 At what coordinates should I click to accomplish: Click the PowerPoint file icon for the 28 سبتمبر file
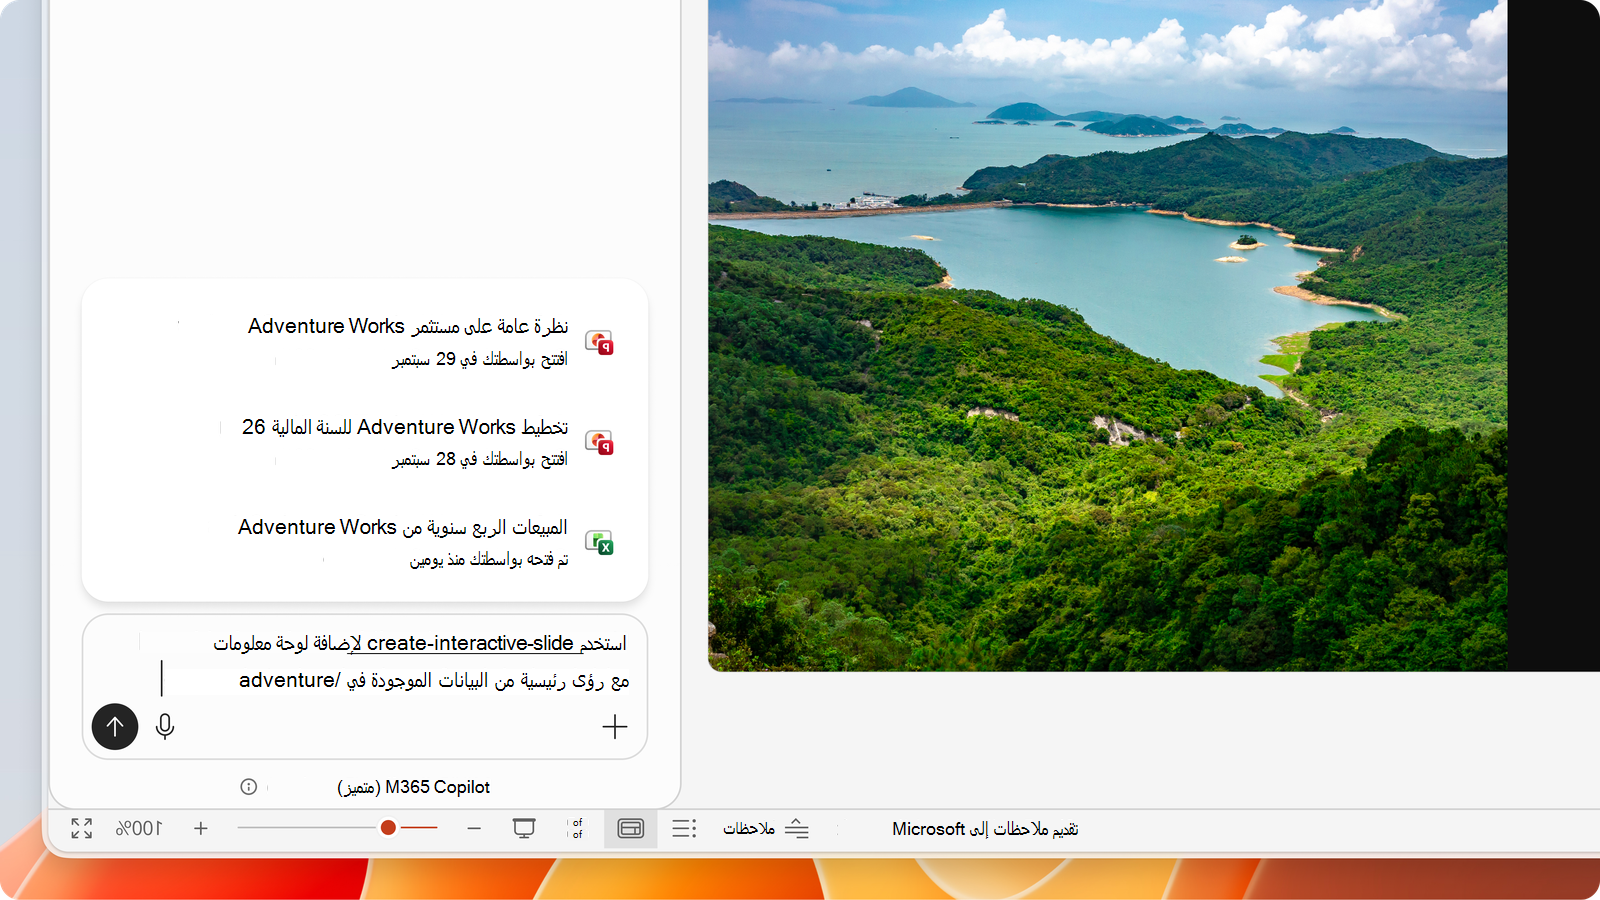(x=599, y=442)
